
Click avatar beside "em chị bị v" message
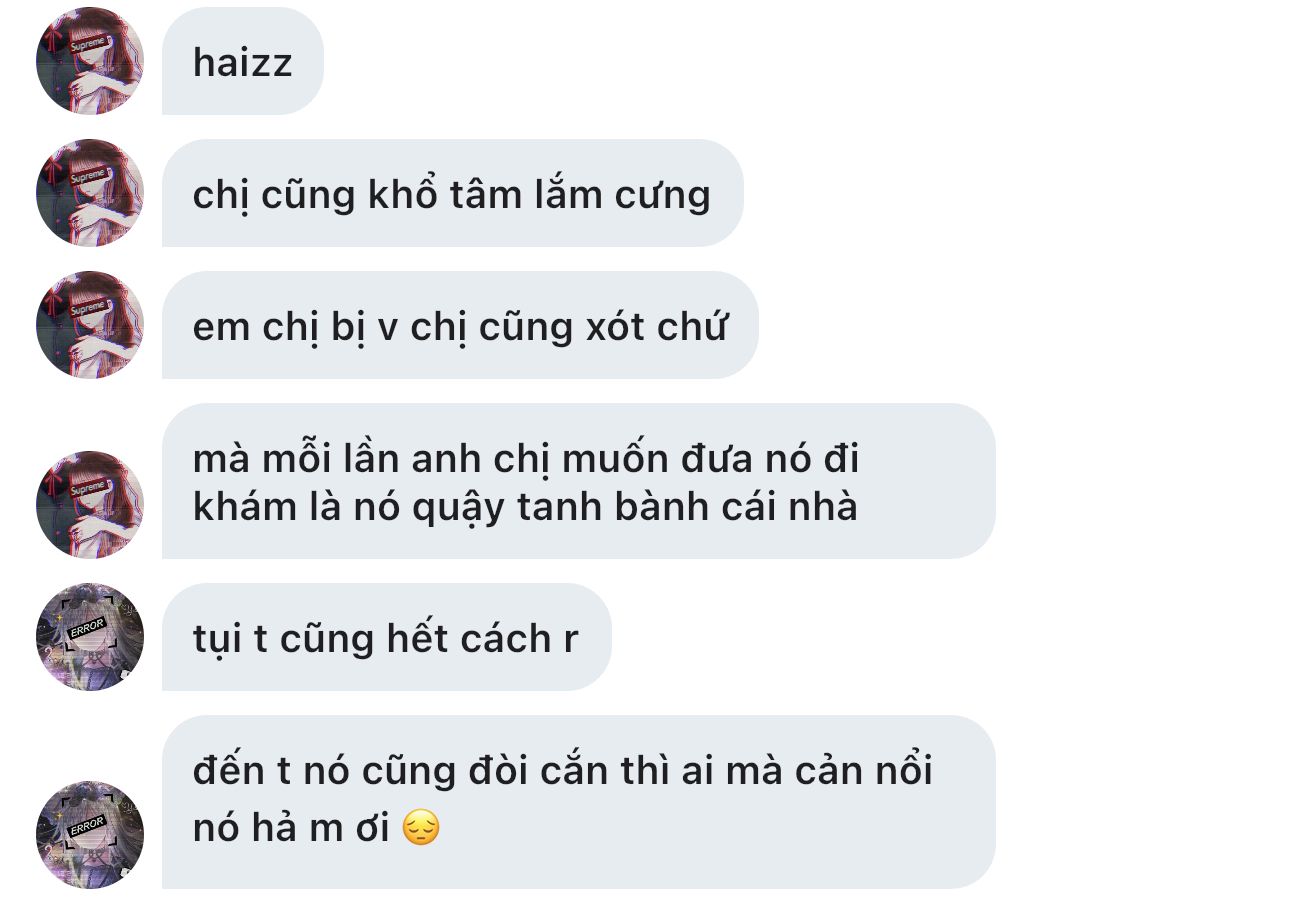(x=90, y=325)
